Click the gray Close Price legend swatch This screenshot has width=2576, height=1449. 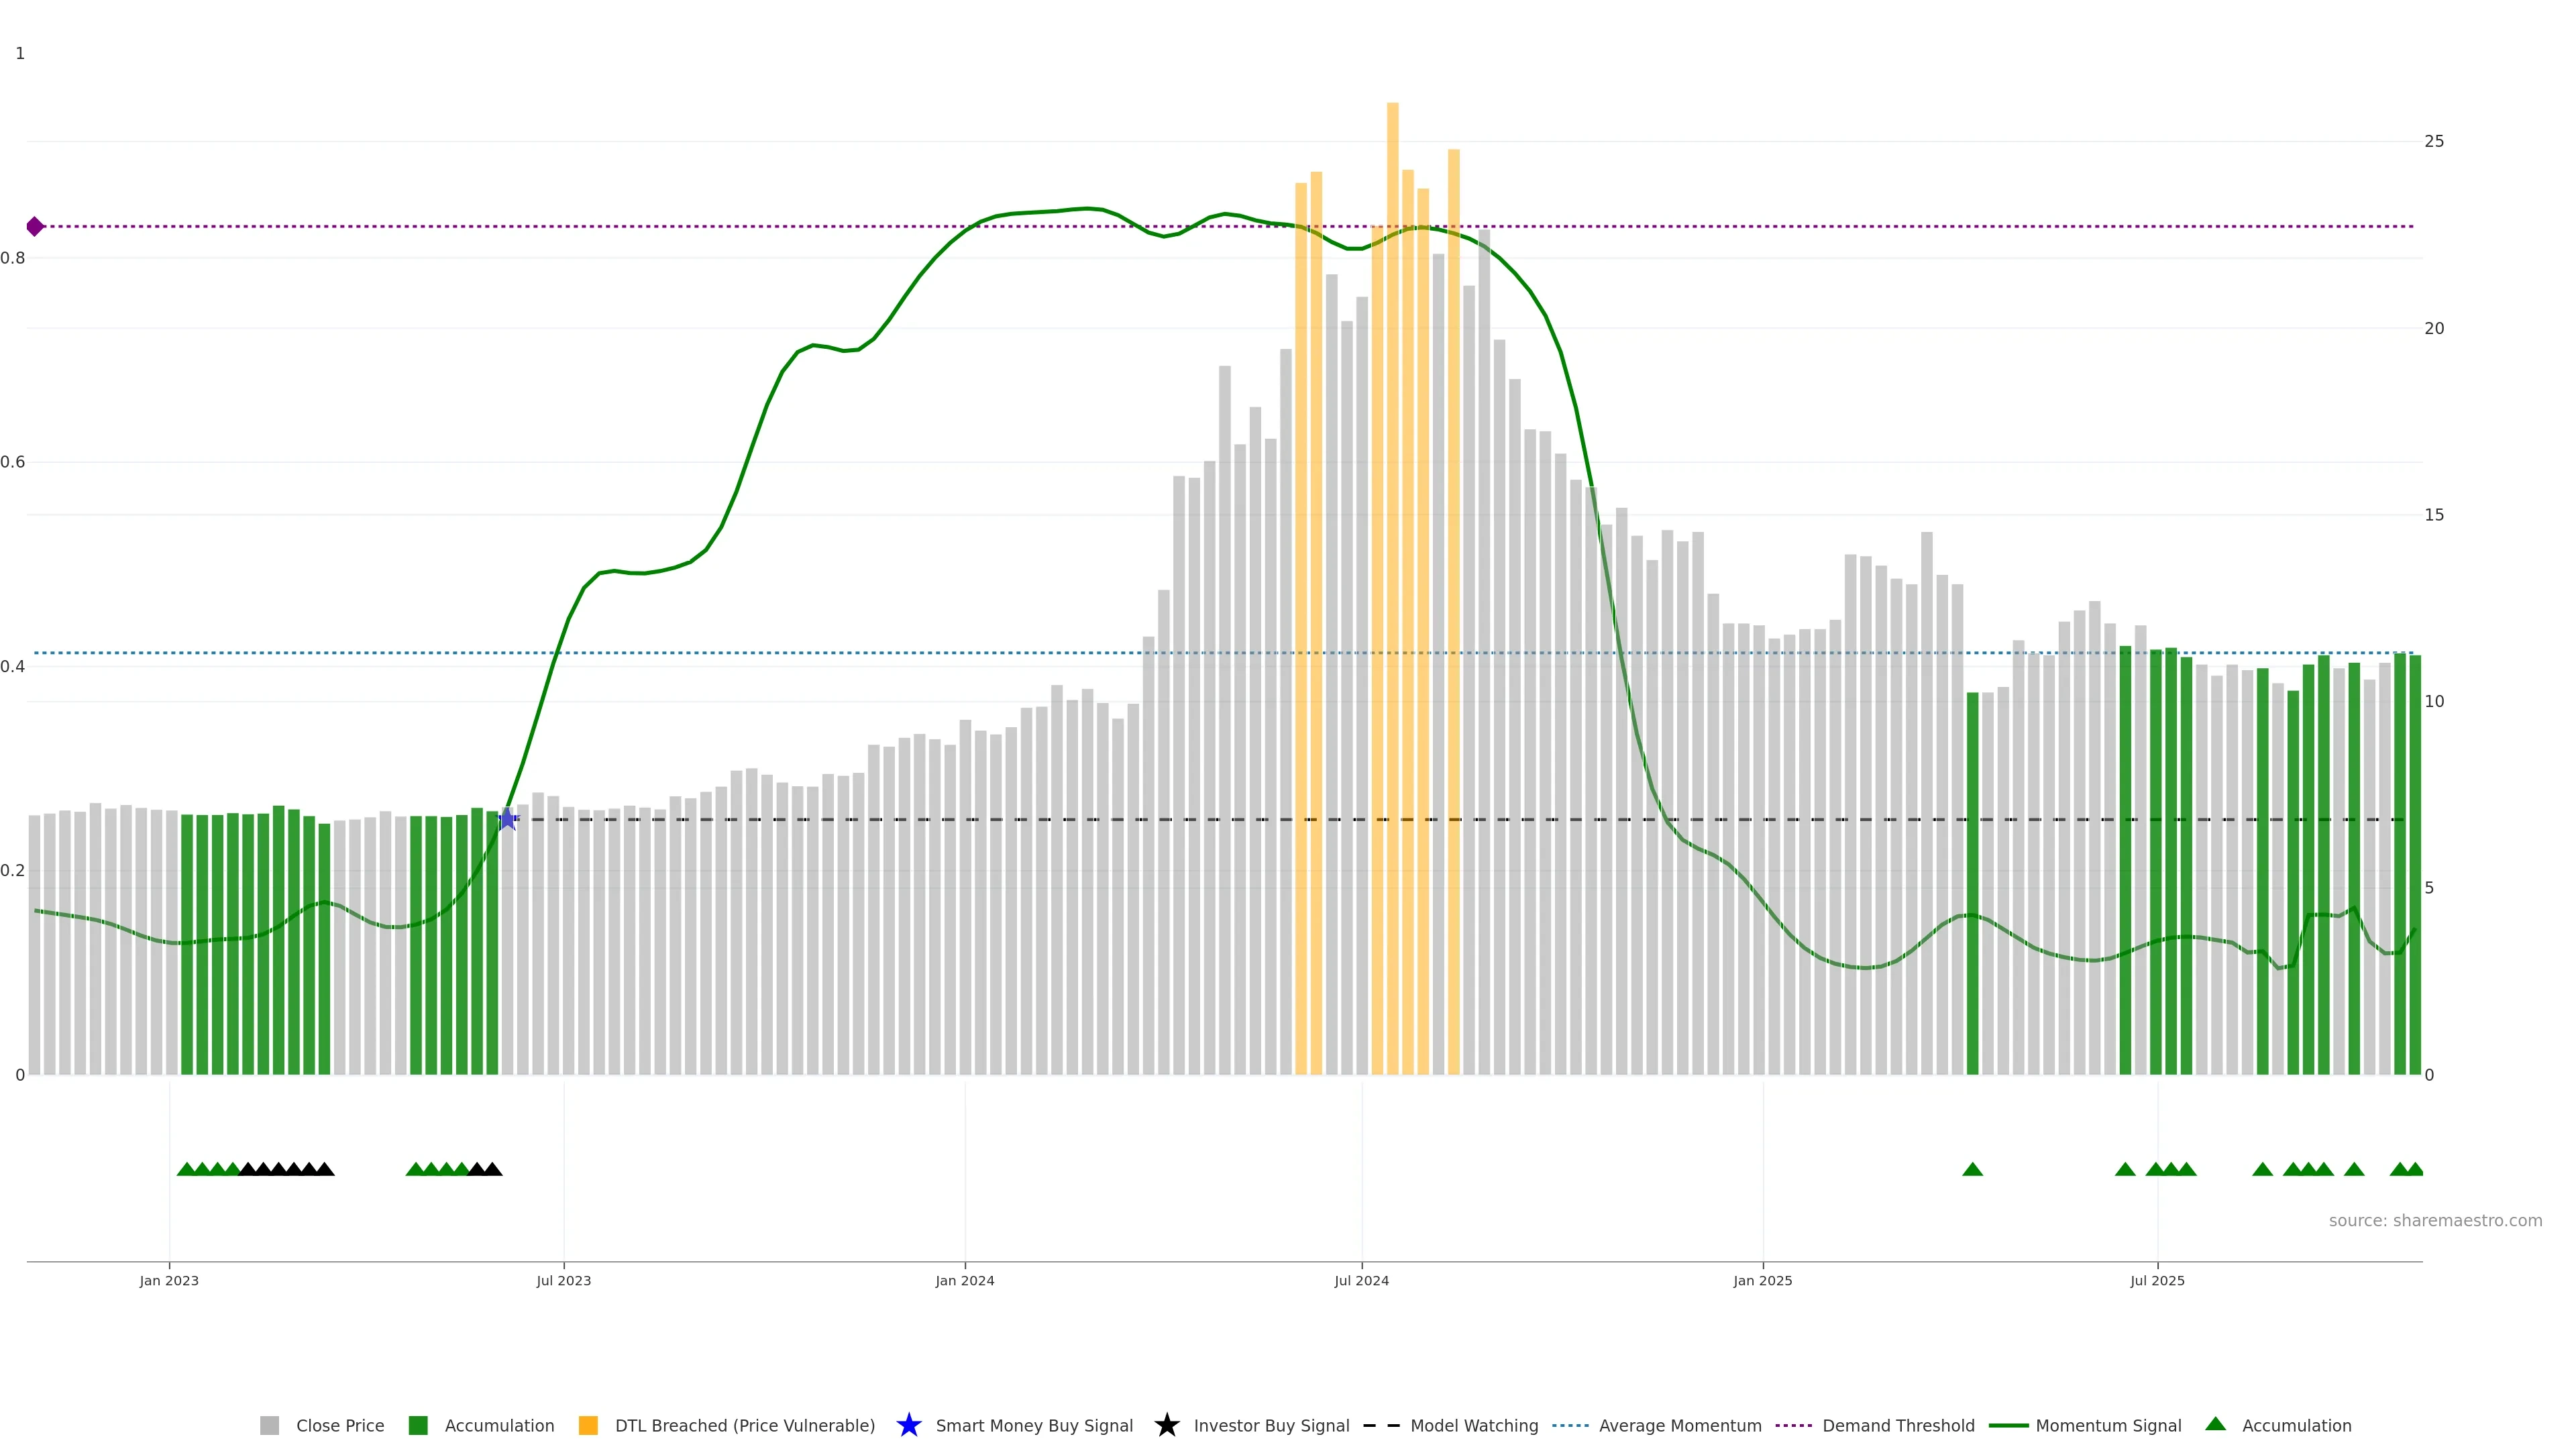(269, 1426)
